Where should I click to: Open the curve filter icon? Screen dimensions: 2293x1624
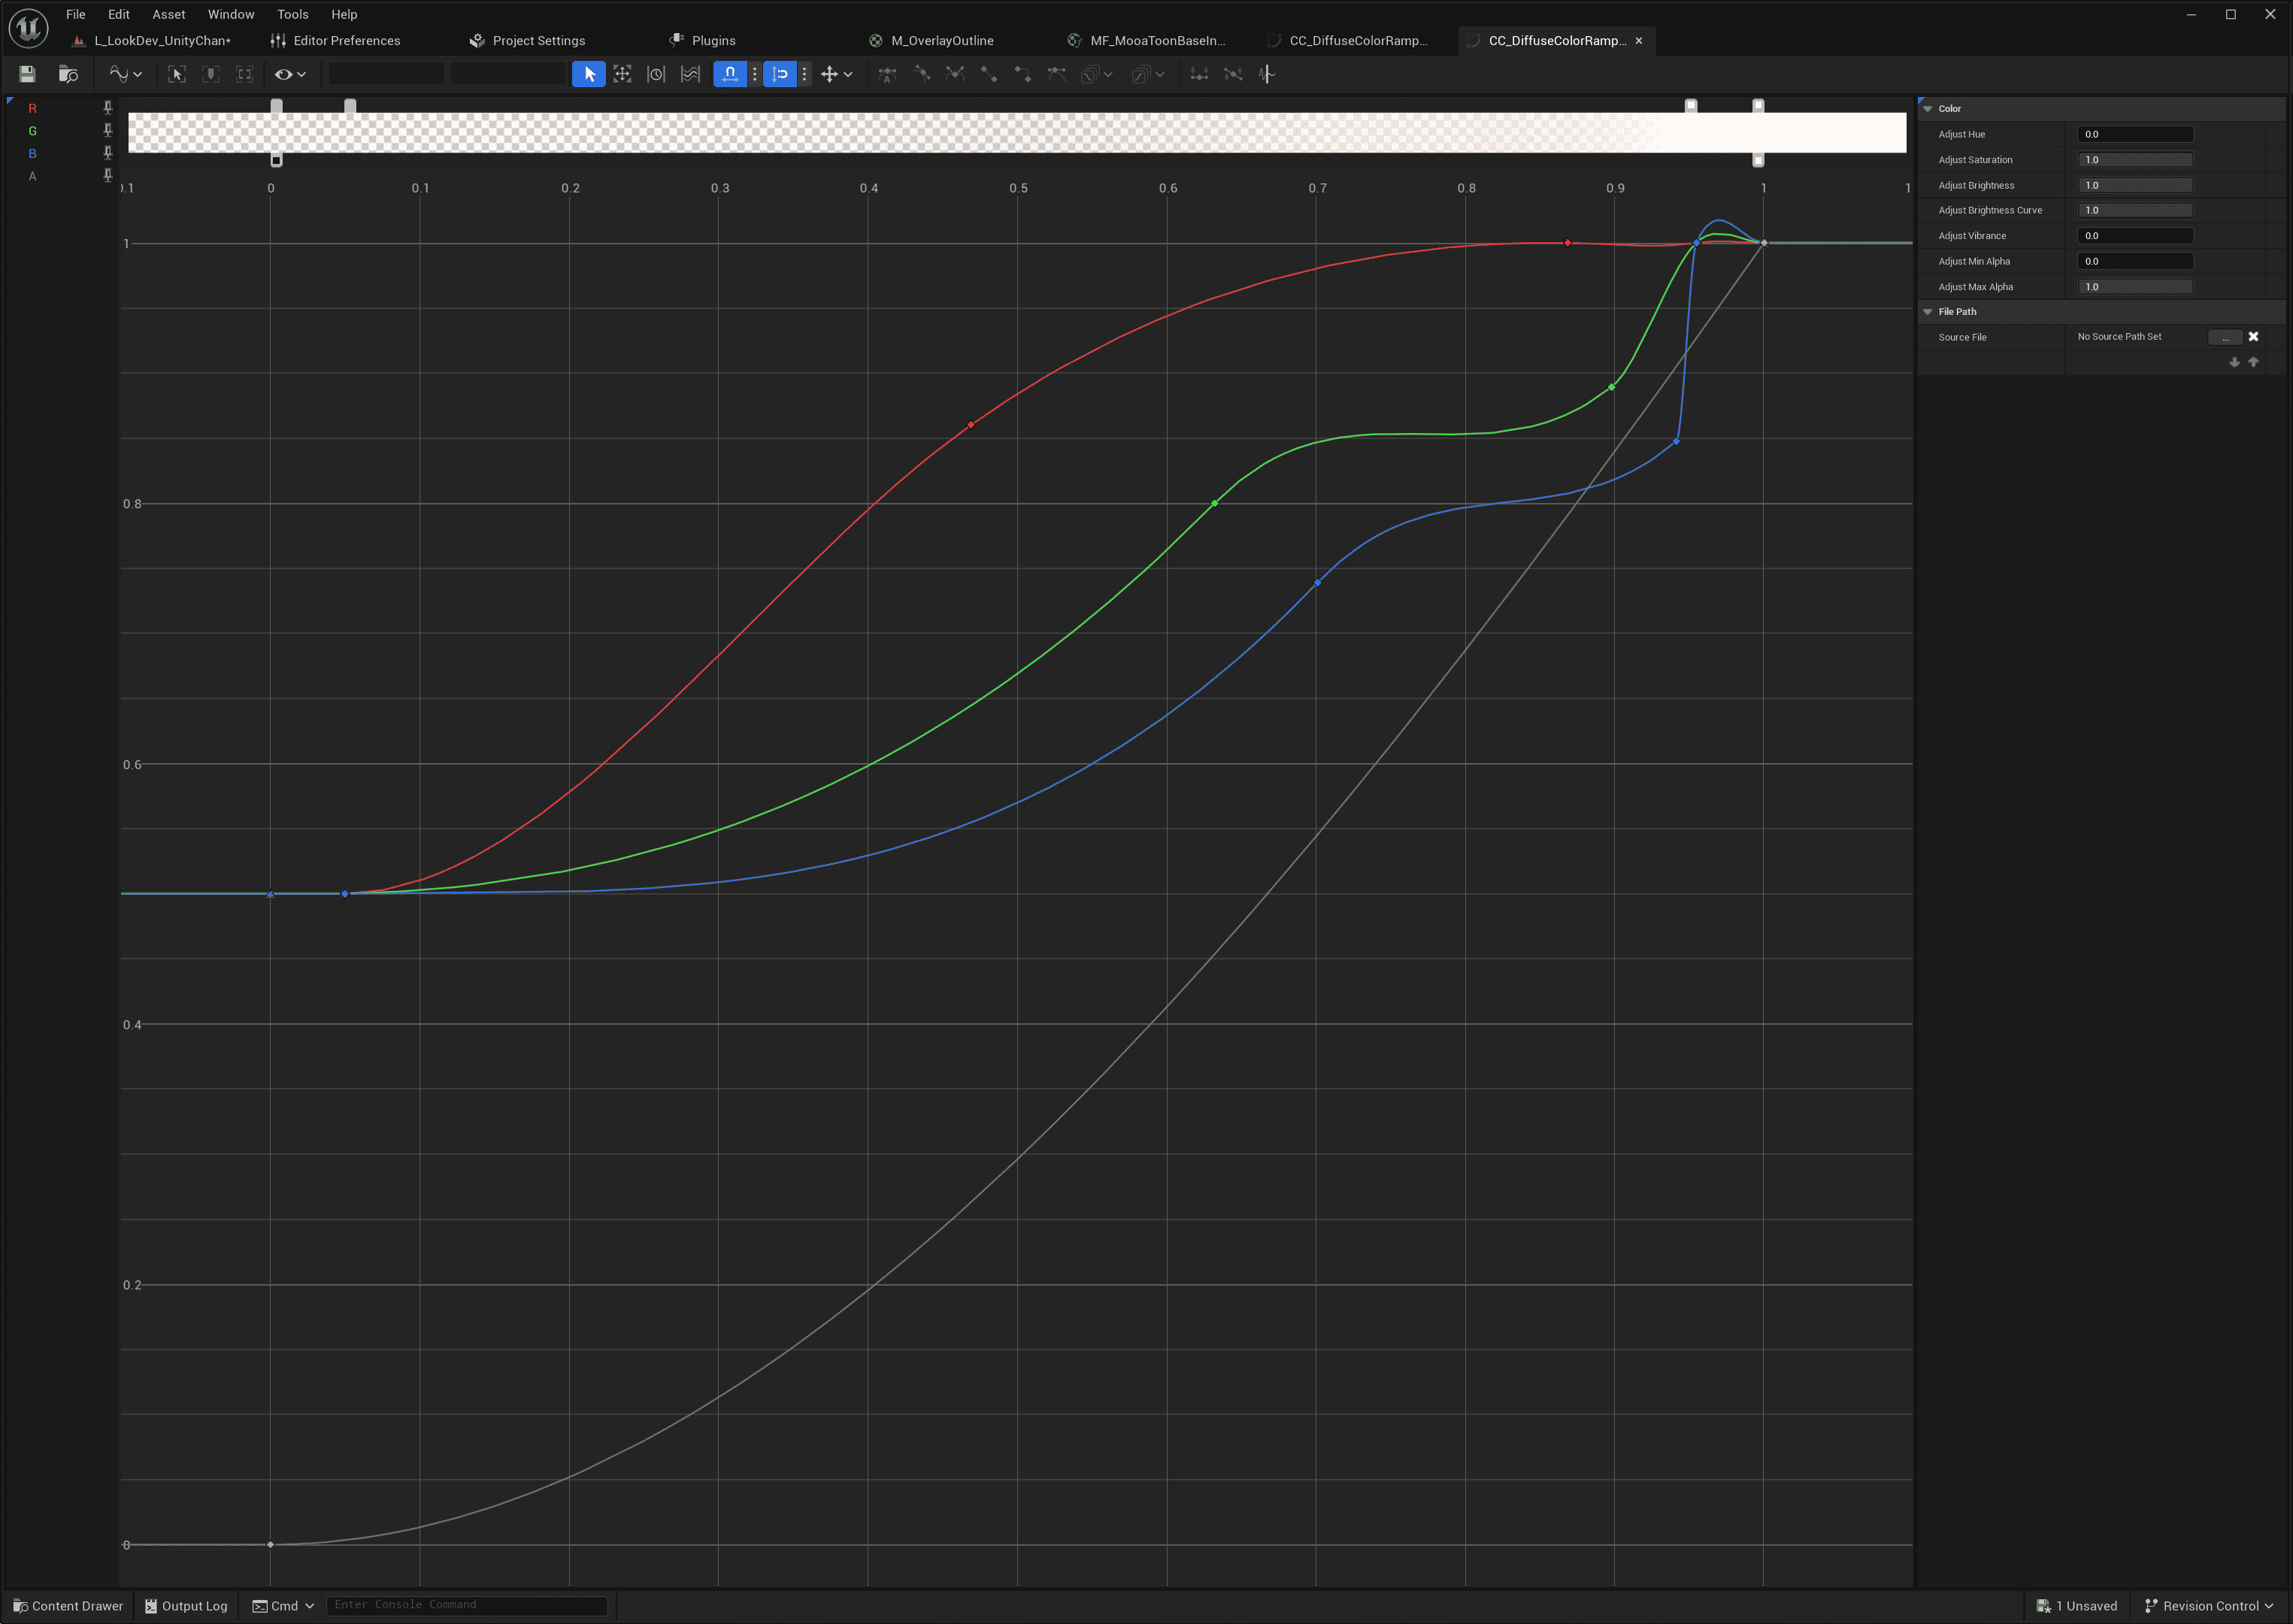point(1267,74)
